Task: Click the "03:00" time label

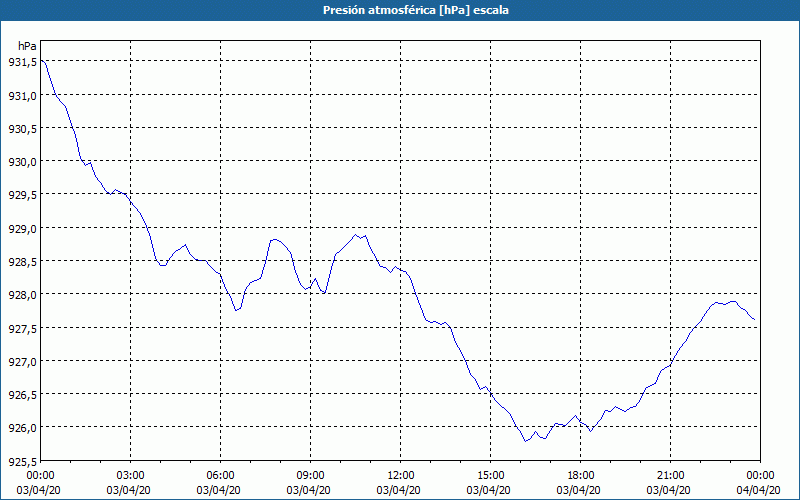Action: tap(131, 476)
